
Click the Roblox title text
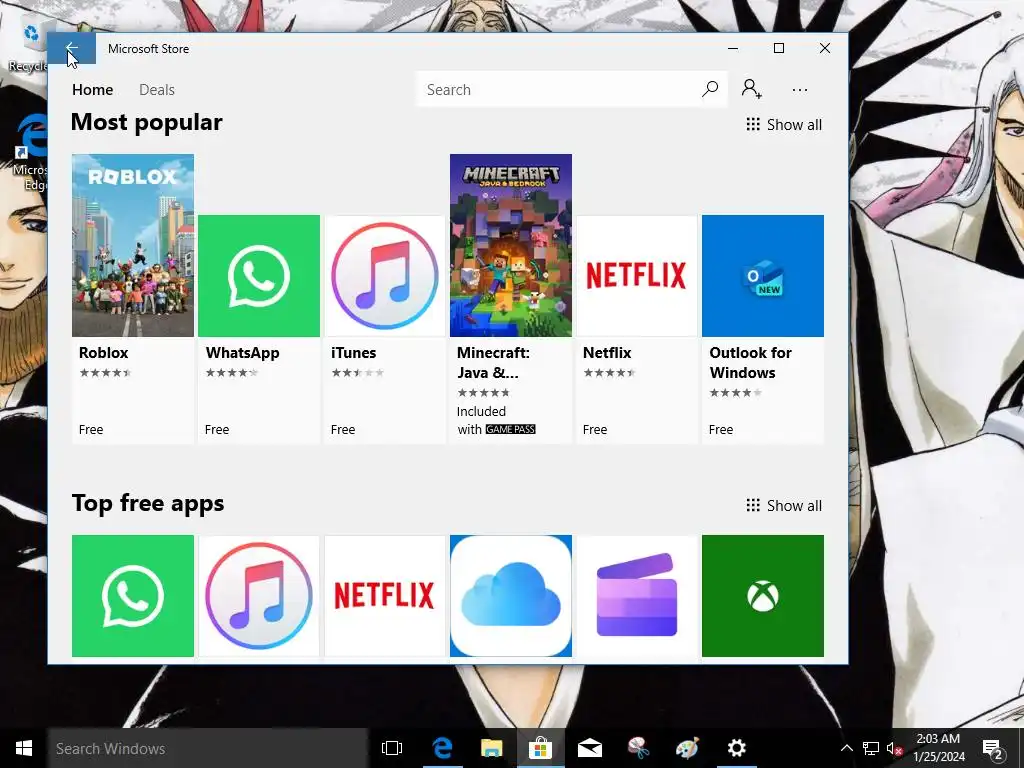[103, 353]
